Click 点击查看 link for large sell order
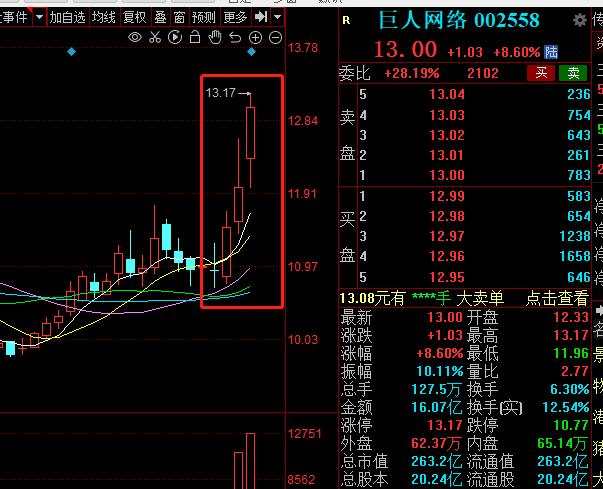This screenshot has height=489, width=603. point(558,298)
